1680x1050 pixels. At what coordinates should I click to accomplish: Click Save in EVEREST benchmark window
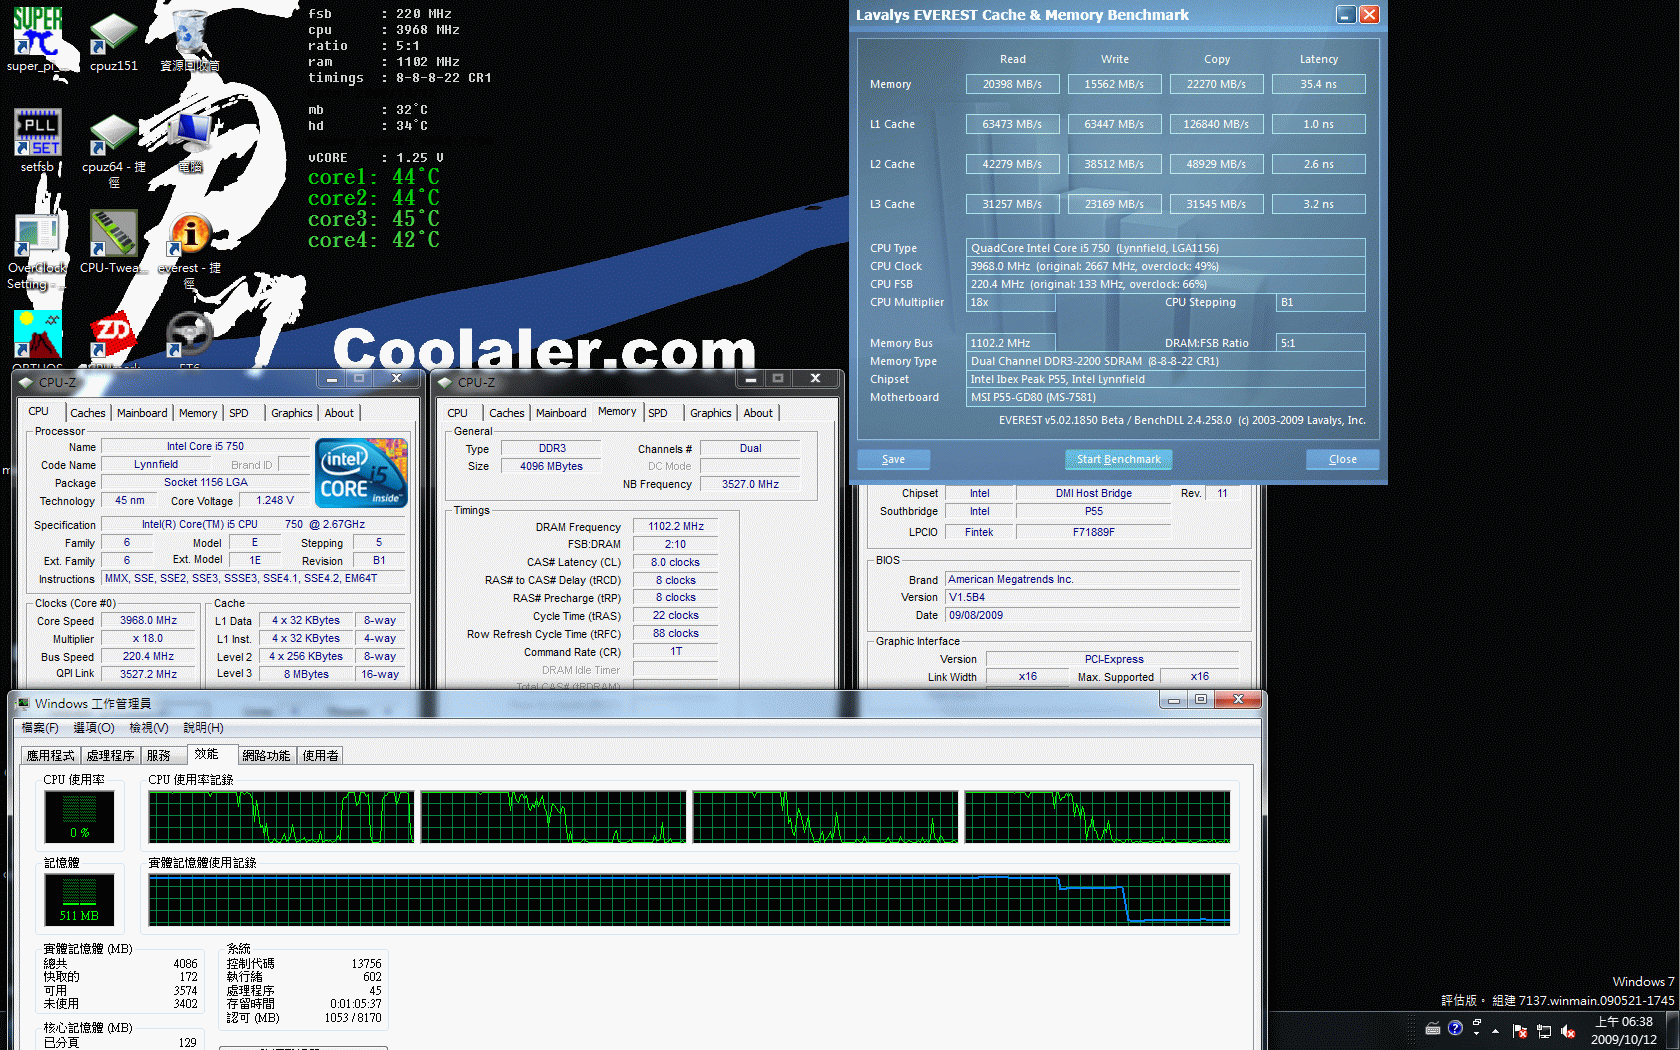[x=894, y=460]
